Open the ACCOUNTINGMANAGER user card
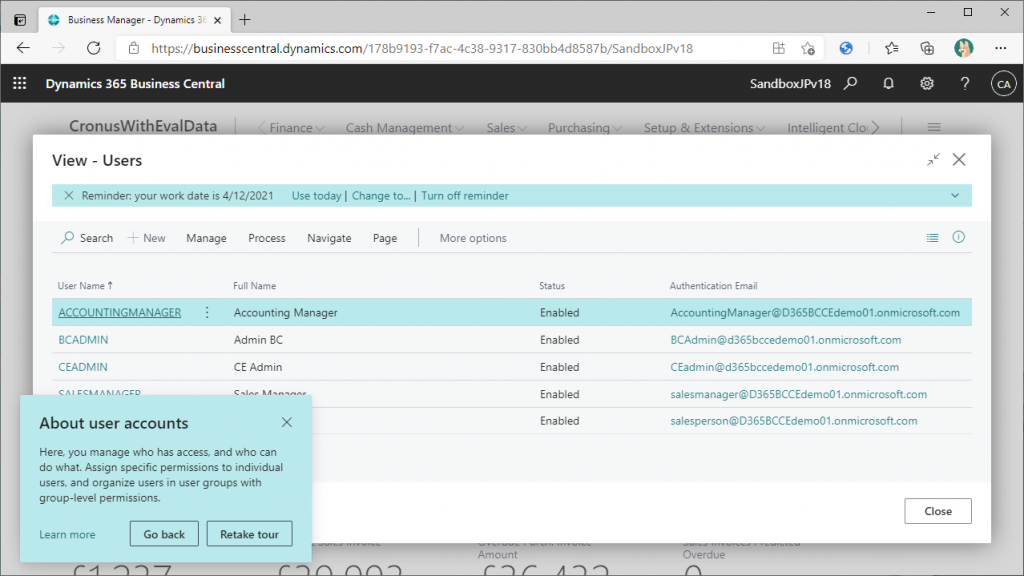The image size is (1024, 576). (x=120, y=312)
